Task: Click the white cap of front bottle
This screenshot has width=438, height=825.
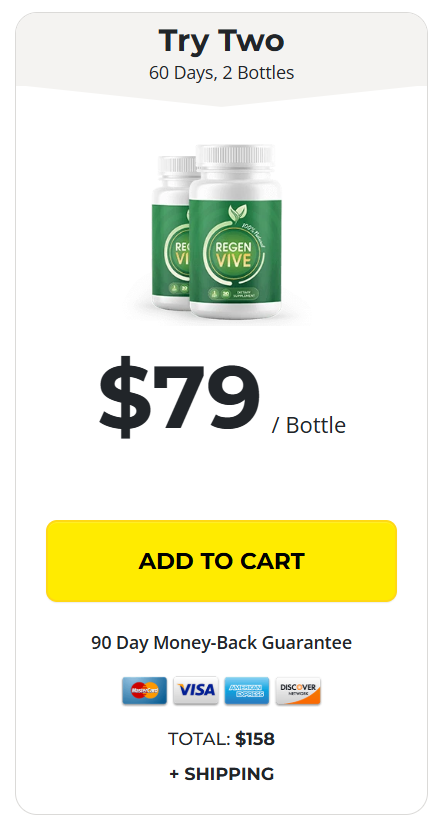Action: pos(235,156)
